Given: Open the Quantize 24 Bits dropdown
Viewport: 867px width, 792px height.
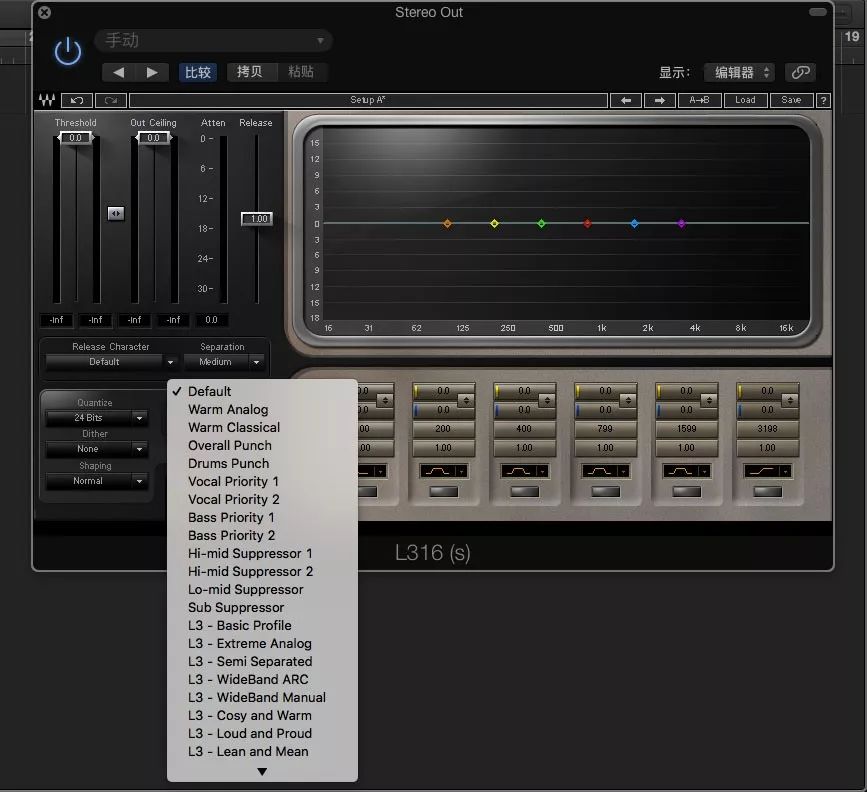Looking at the screenshot, I should point(96,418).
